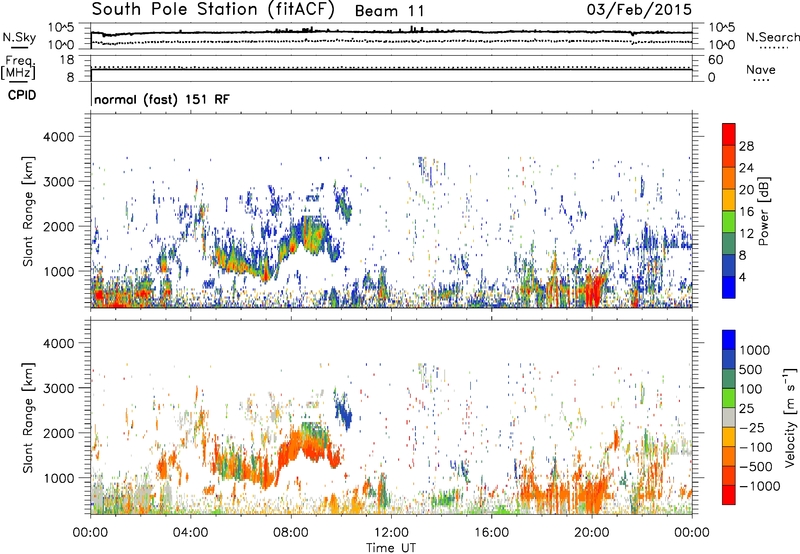The height and width of the screenshot is (554, 800).
Task: Click the -500 label on velocity colorbar
Action: (756, 467)
